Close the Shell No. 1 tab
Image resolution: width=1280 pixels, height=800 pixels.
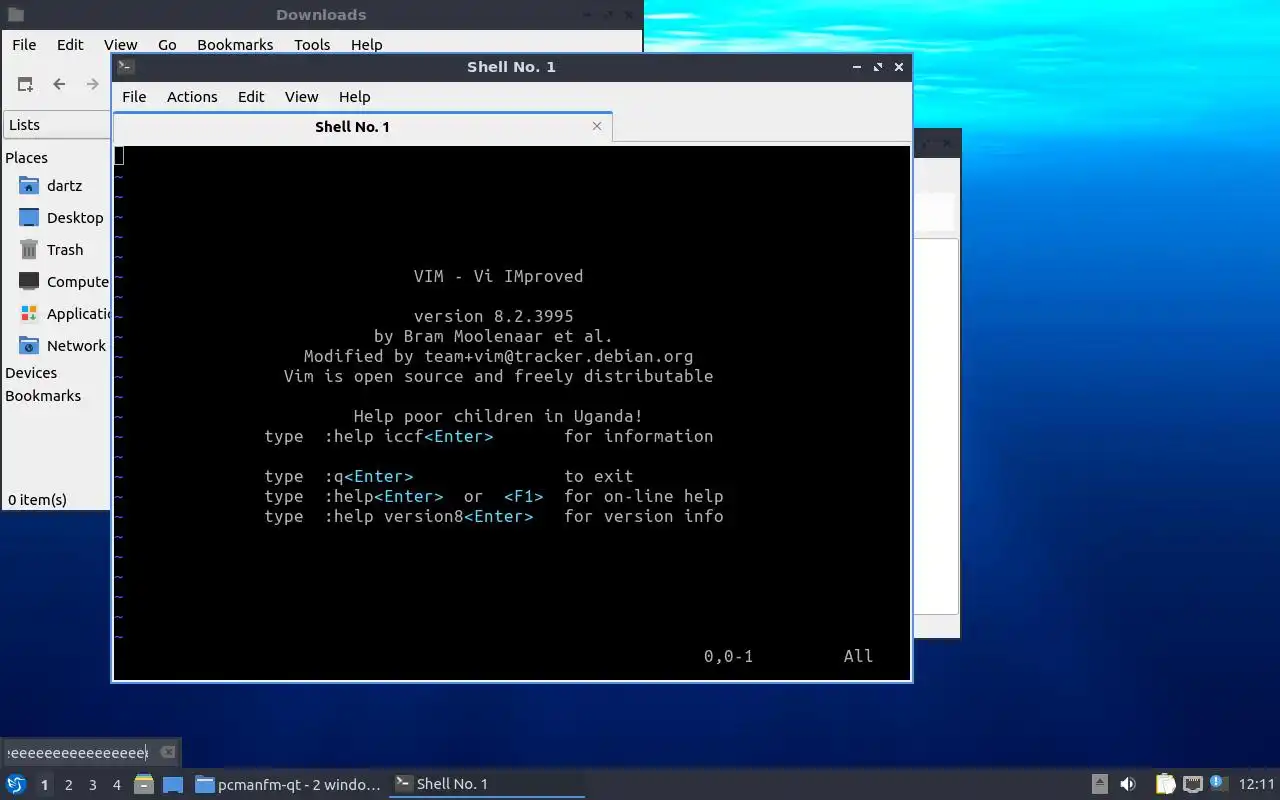point(597,126)
